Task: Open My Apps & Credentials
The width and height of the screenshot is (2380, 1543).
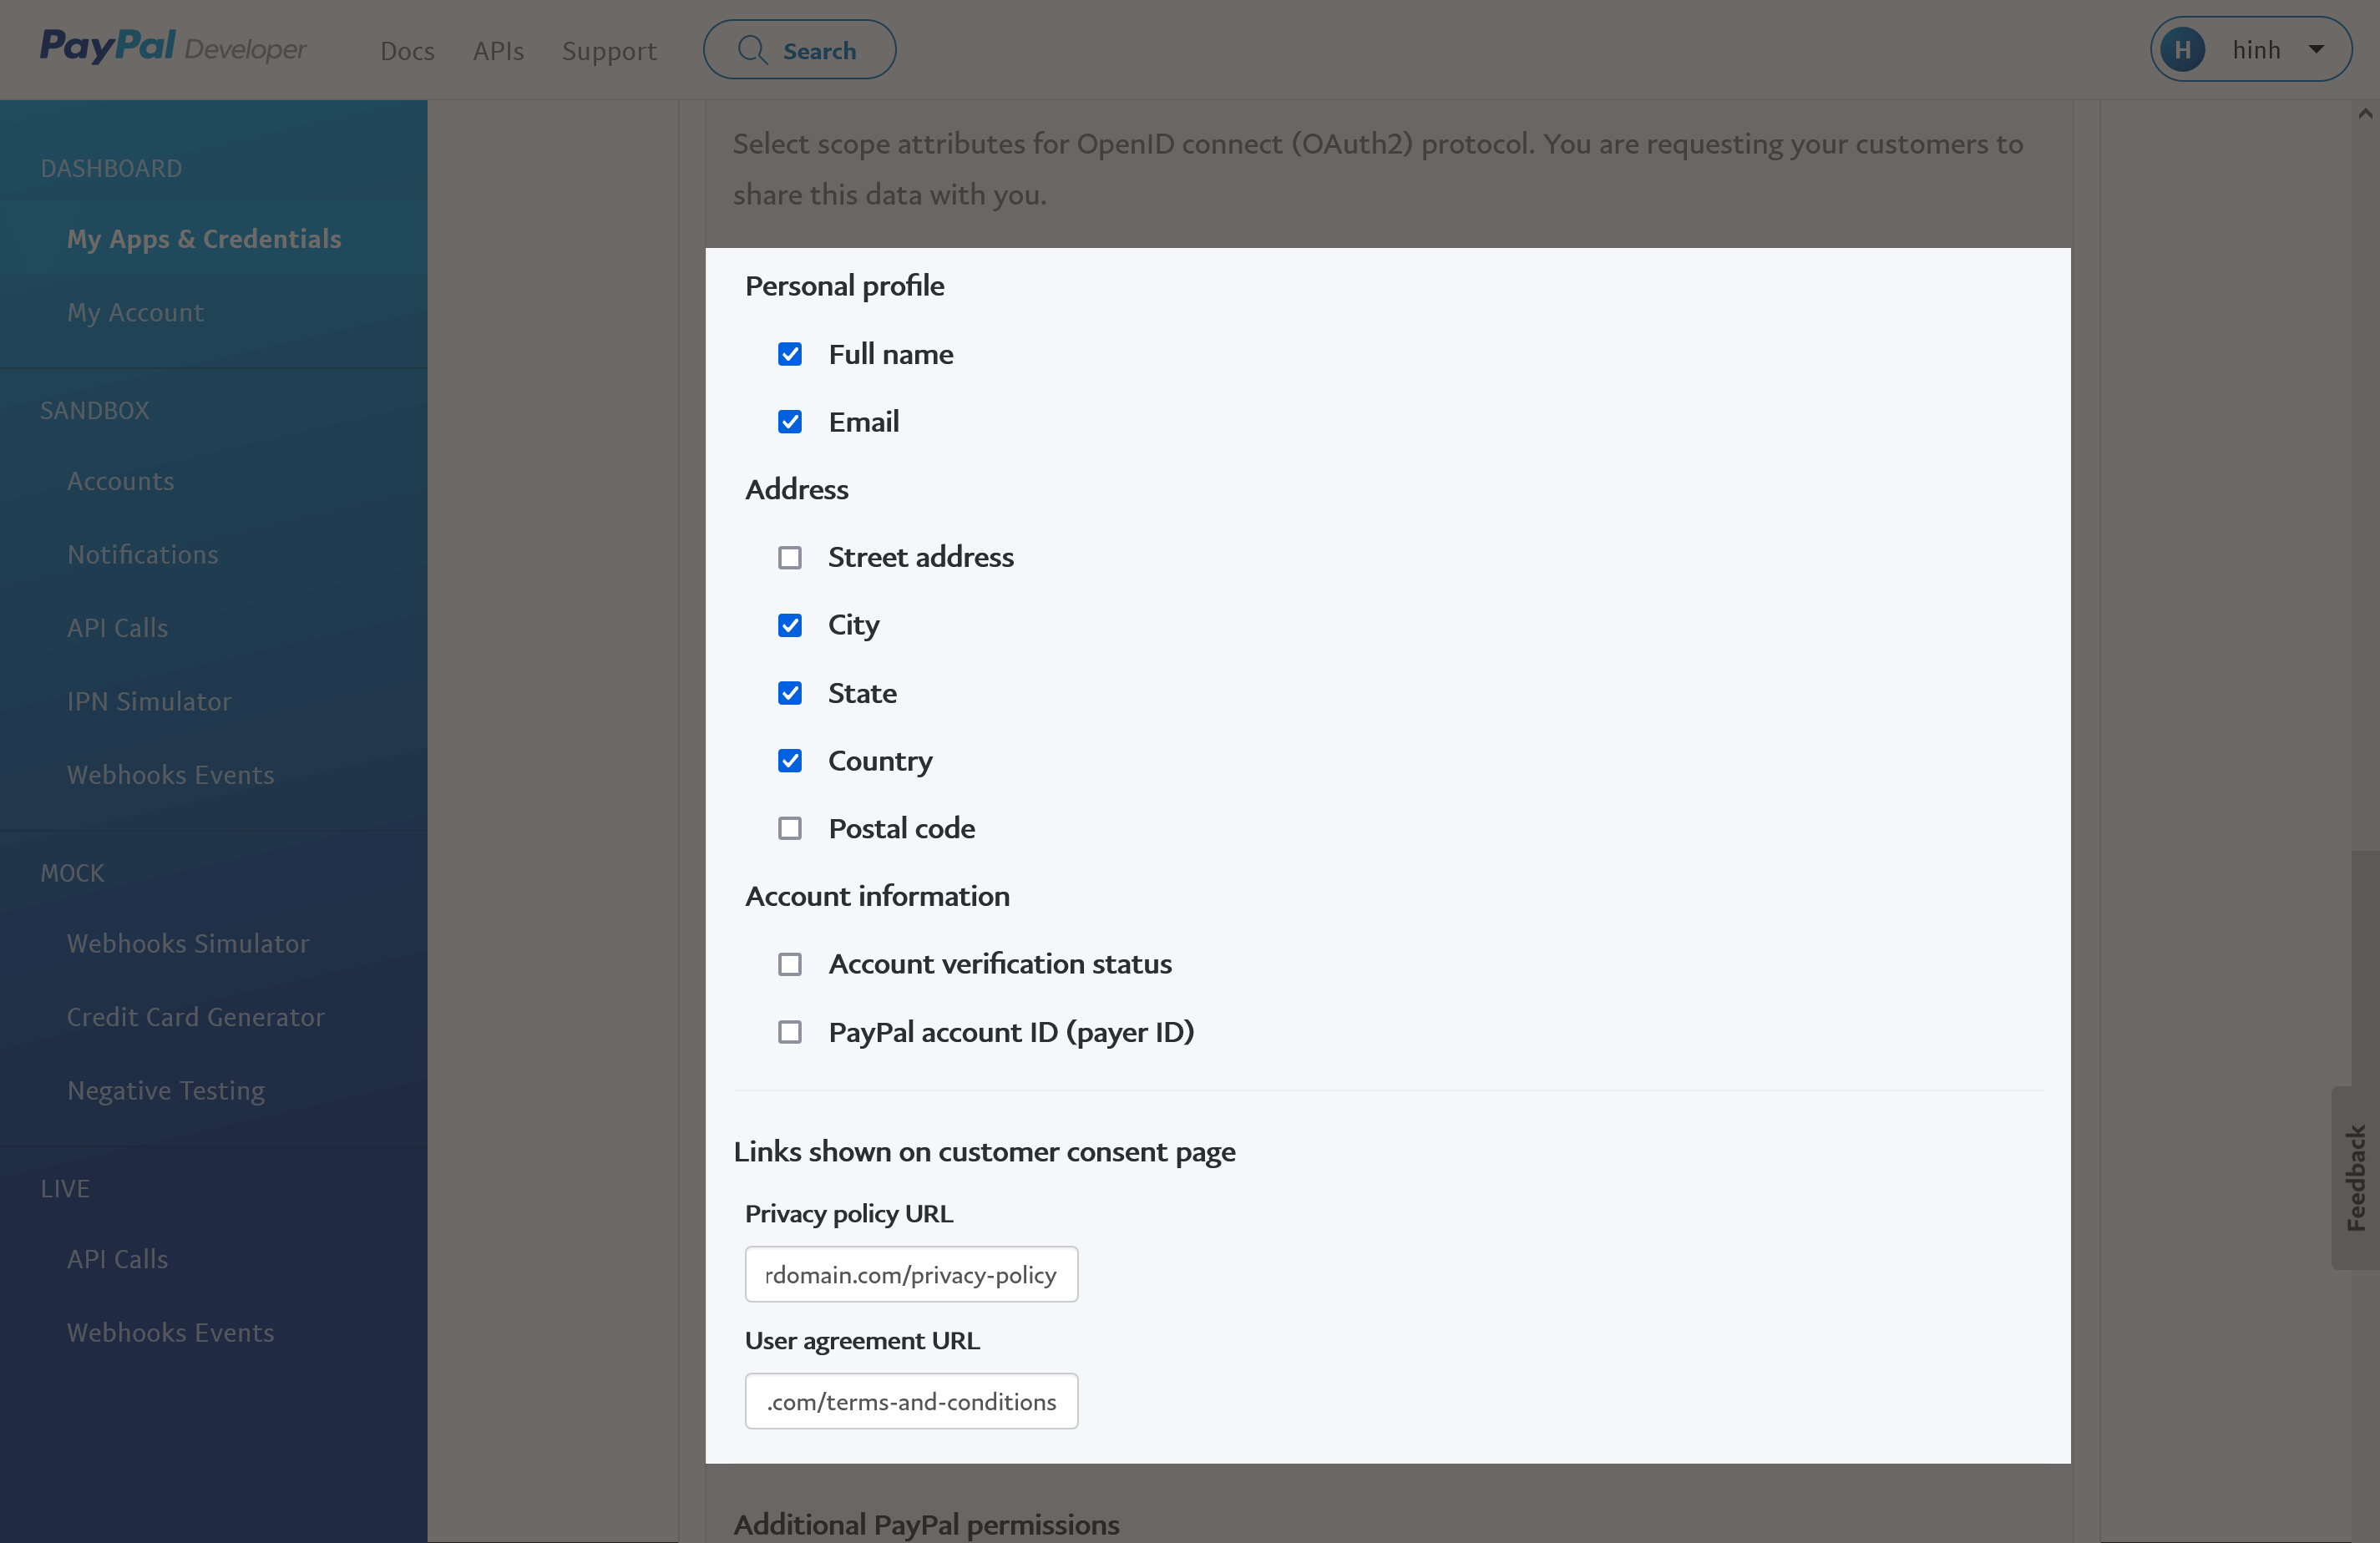Action: coord(204,238)
